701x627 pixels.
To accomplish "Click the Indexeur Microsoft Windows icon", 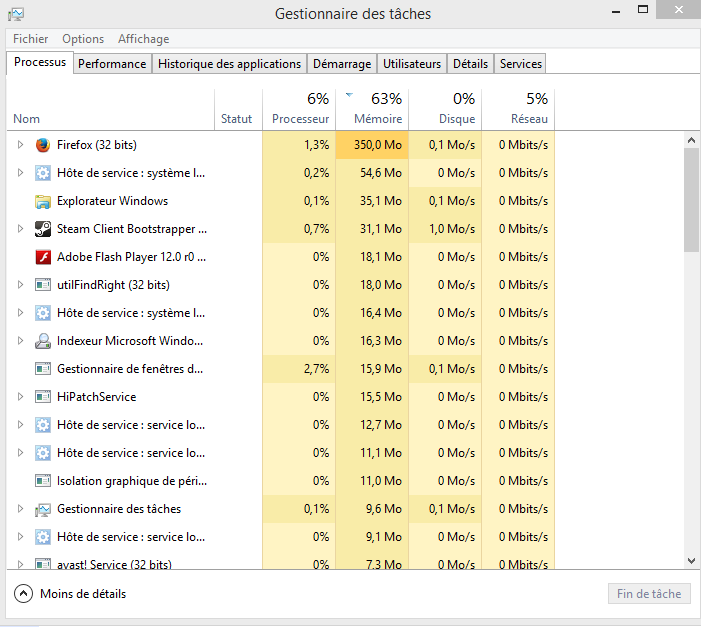I will click(43, 341).
